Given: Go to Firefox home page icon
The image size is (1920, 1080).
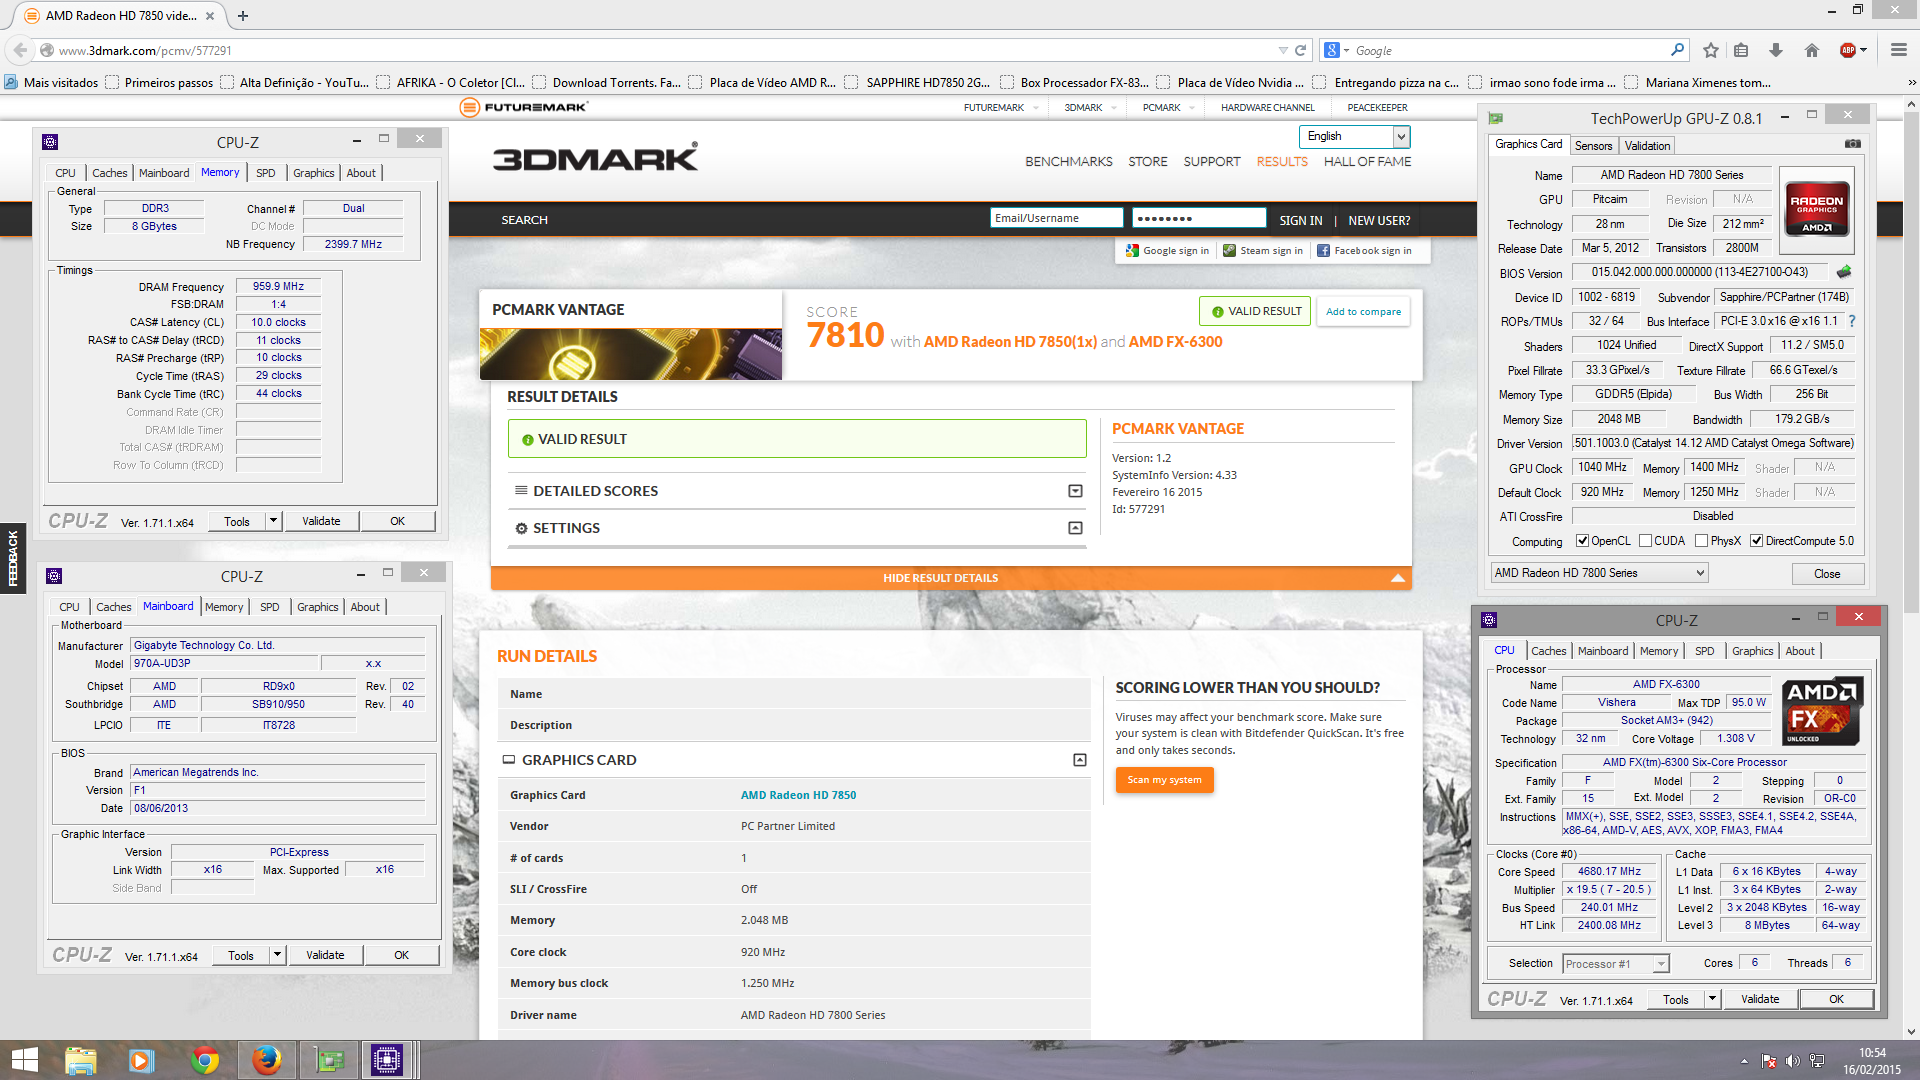Looking at the screenshot, I should (x=1811, y=50).
